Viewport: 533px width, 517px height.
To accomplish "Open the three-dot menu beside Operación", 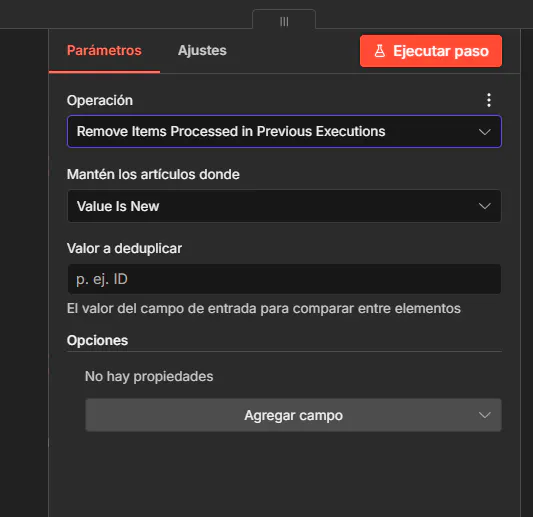I will click(x=489, y=100).
